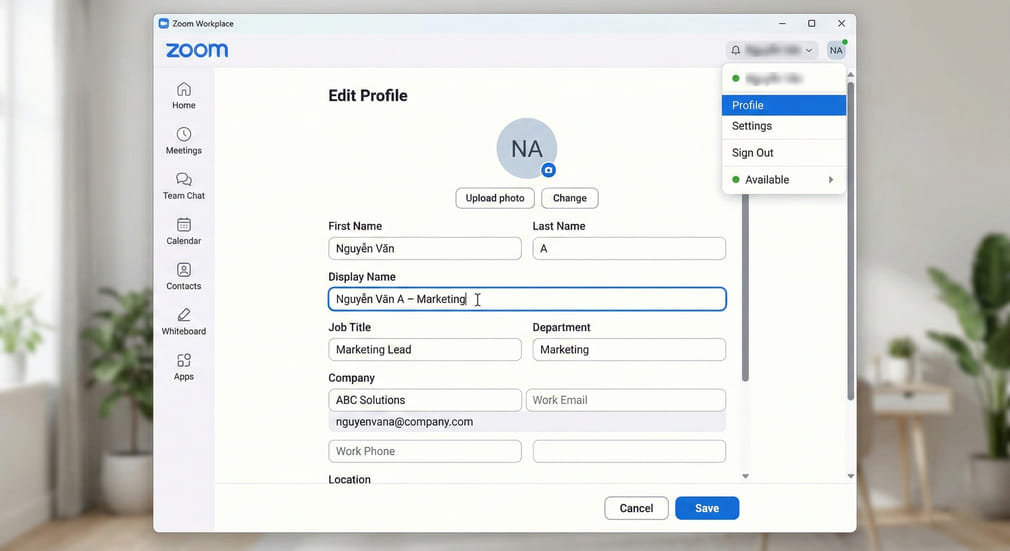Viewport: 1010px width, 551px height.
Task: Launch Whiteboard from sidebar
Action: coord(184,321)
